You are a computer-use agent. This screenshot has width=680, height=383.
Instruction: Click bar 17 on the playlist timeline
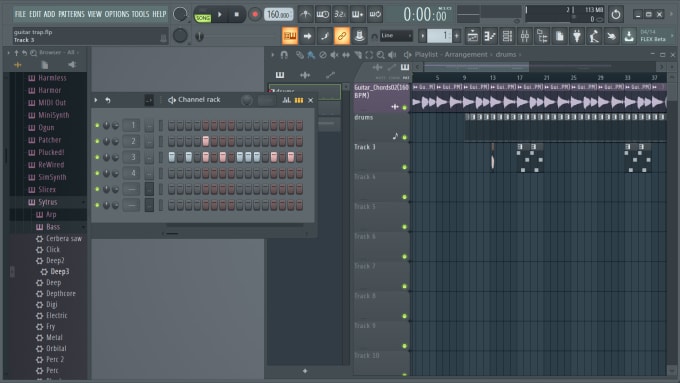tap(520, 78)
